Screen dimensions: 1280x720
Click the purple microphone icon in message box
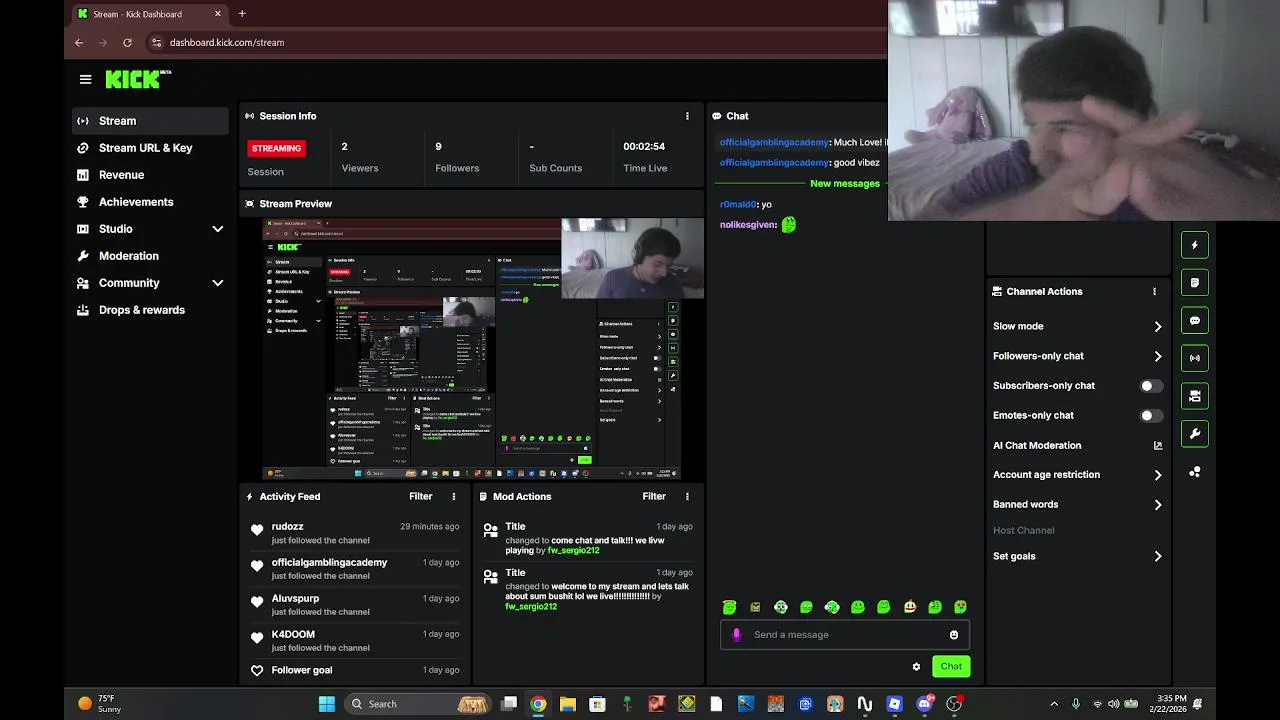(x=737, y=634)
